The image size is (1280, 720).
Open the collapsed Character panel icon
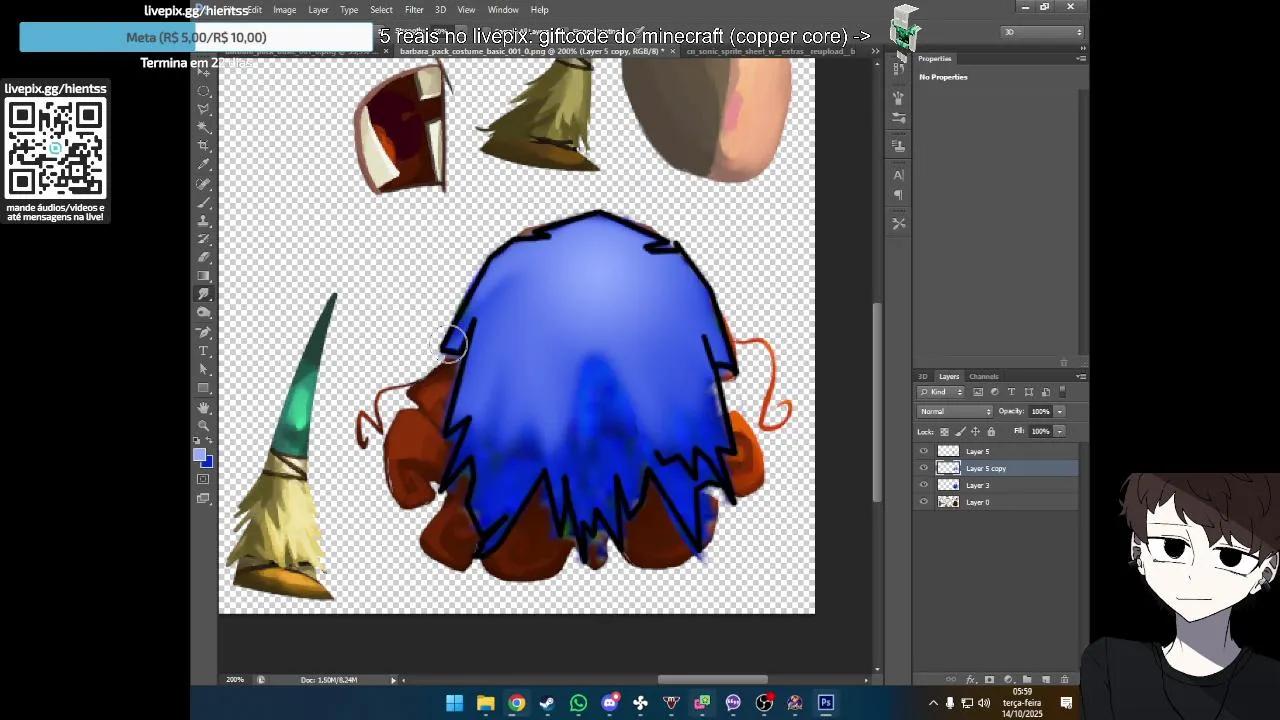[898, 175]
